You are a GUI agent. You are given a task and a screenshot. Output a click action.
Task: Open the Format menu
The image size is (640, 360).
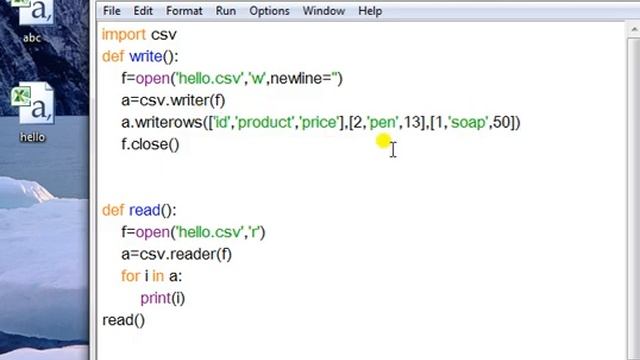[184, 11]
